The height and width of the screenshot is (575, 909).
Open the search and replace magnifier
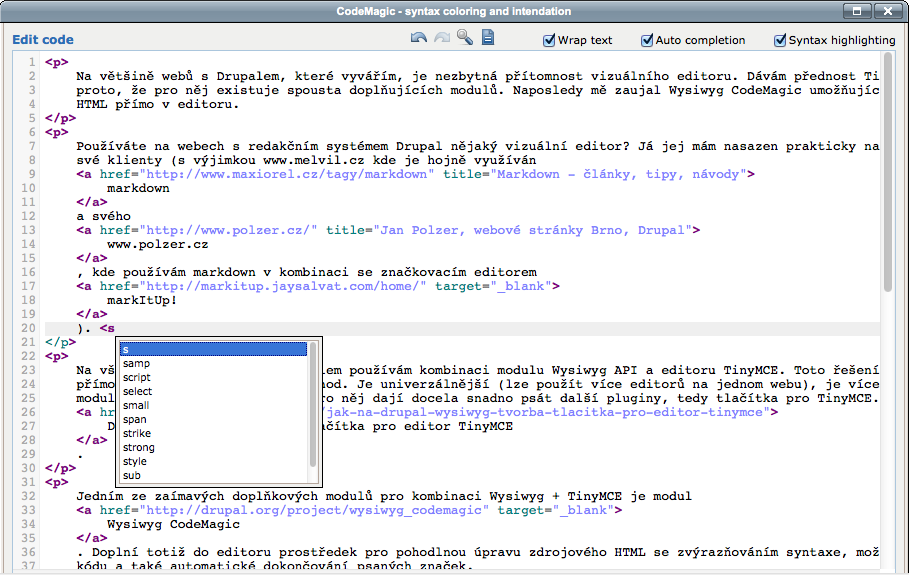click(x=465, y=38)
